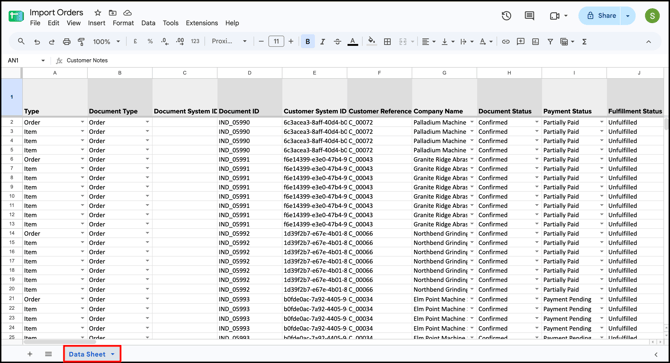The image size is (670, 363).
Task: Search the menus magnifier icon
Action: coord(21,41)
